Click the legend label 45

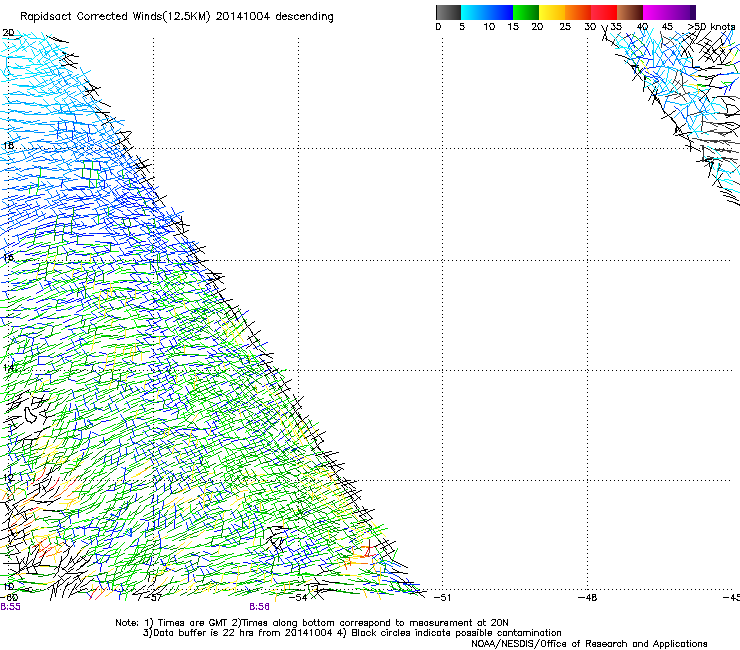coord(667,27)
